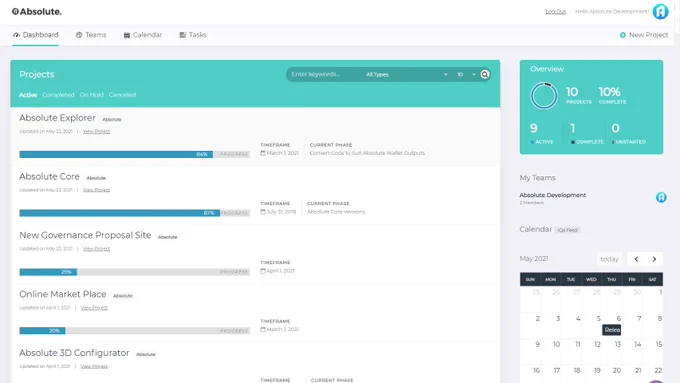
Task: Open the Absolute Explorer project title
Action: coord(57,118)
